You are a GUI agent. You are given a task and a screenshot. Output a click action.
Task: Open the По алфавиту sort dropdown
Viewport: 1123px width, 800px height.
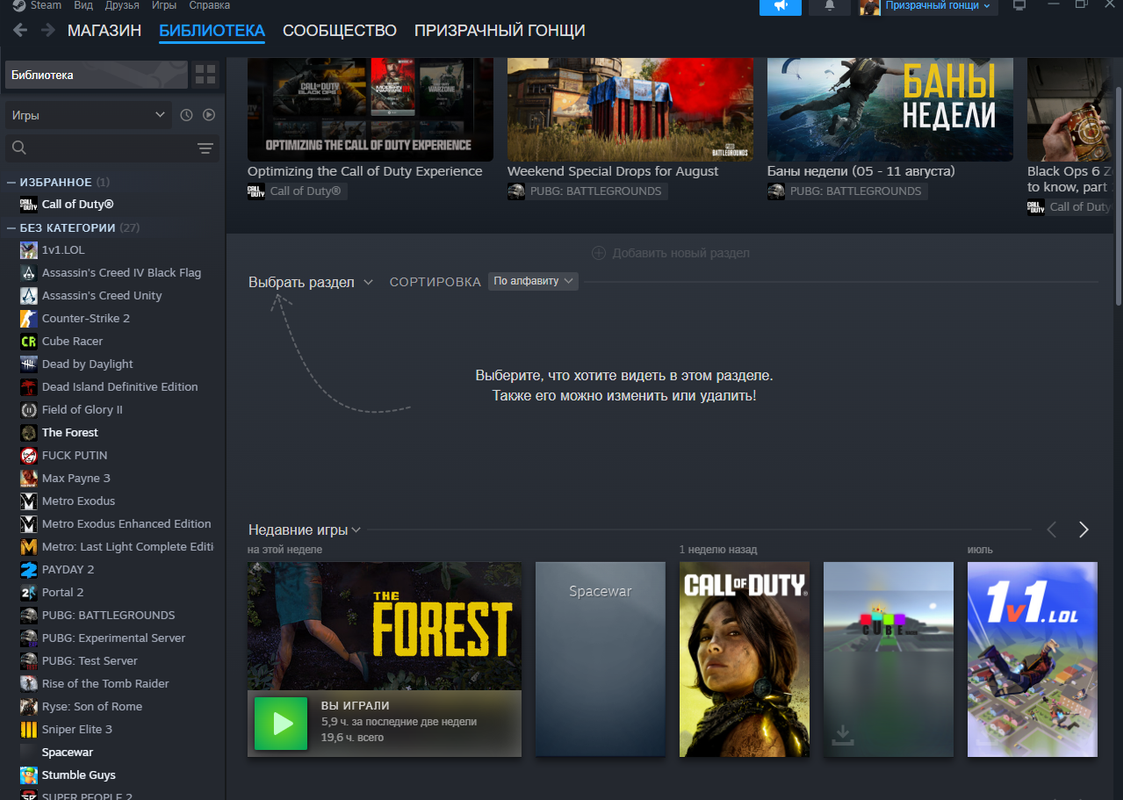pyautogui.click(x=533, y=281)
